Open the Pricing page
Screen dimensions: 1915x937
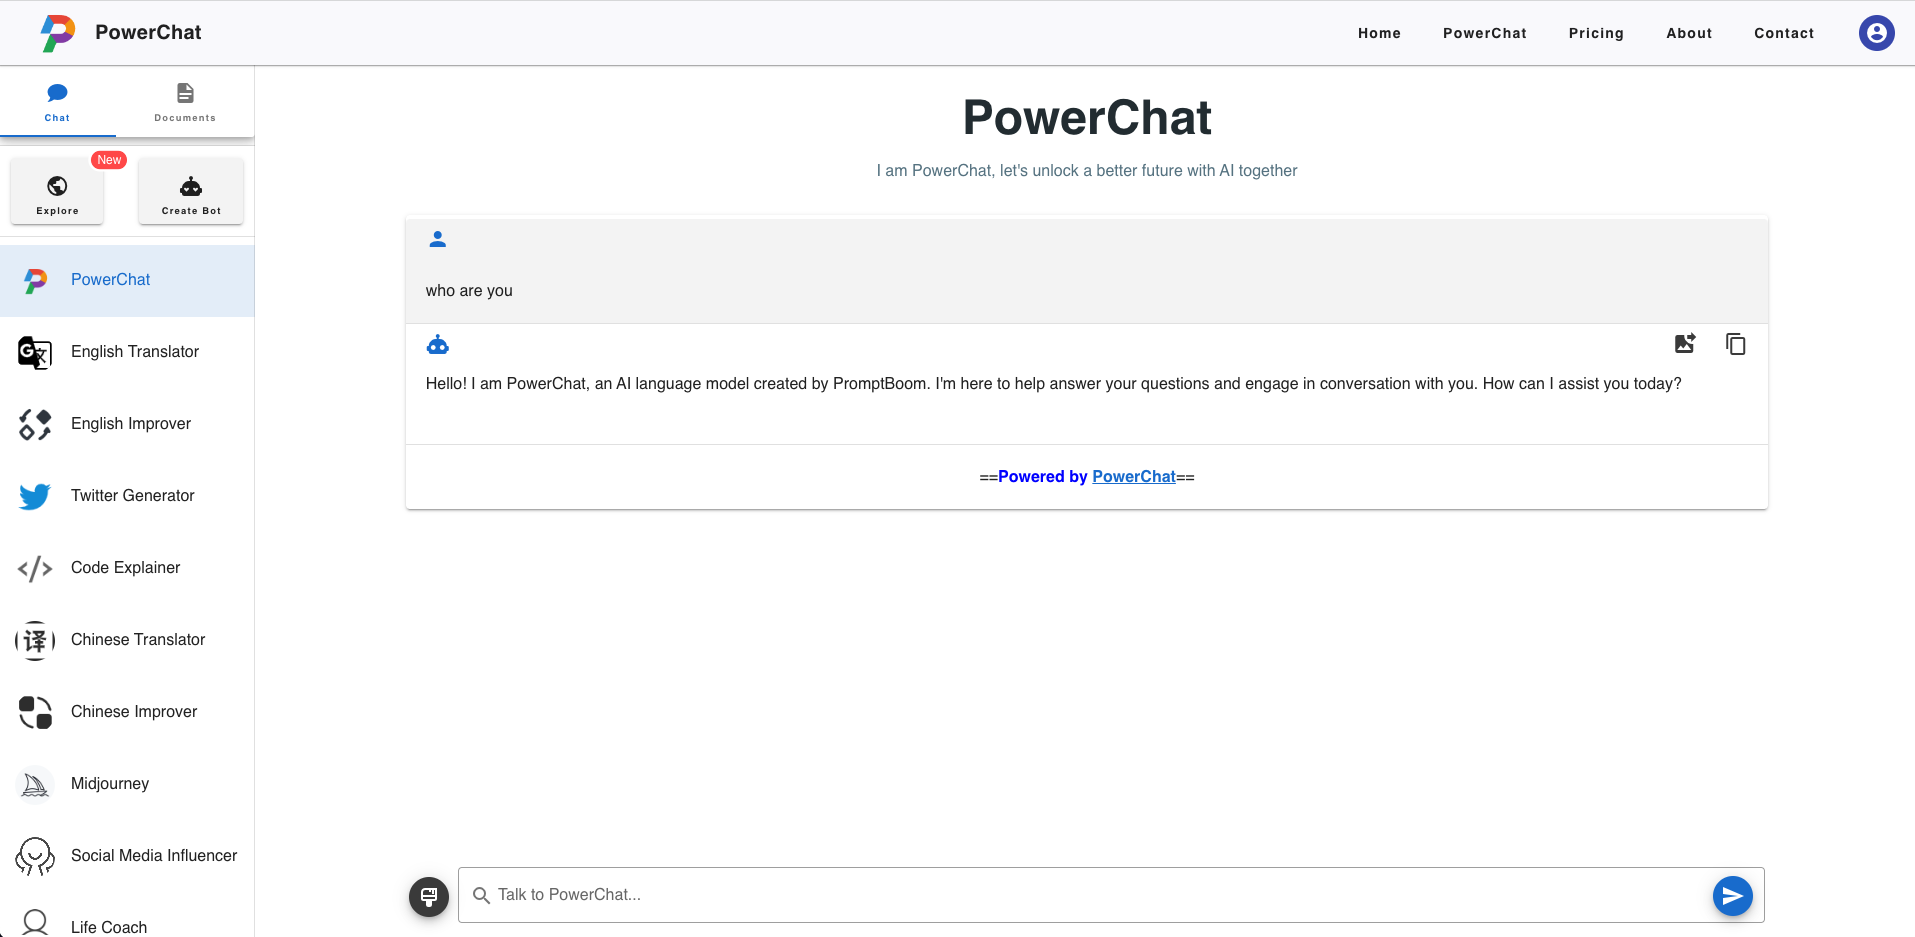[1596, 33]
